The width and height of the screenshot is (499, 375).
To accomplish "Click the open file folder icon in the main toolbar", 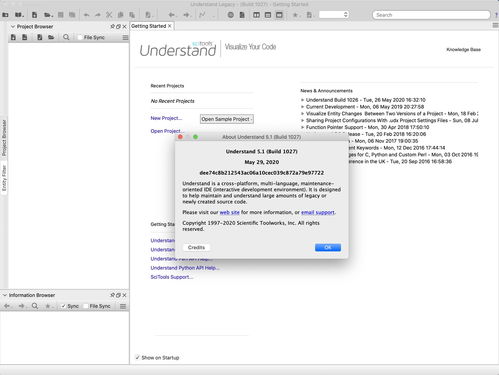I will tap(48, 15).
